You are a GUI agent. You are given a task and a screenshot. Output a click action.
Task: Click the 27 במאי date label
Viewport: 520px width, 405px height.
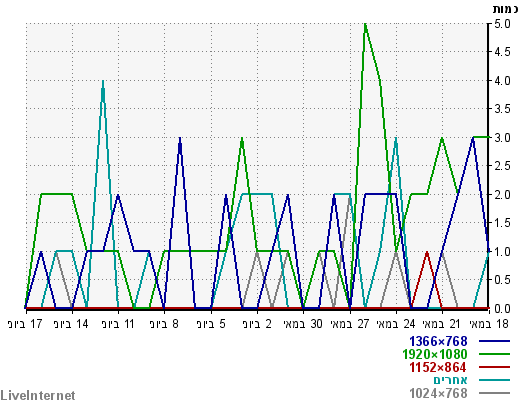click(x=350, y=324)
